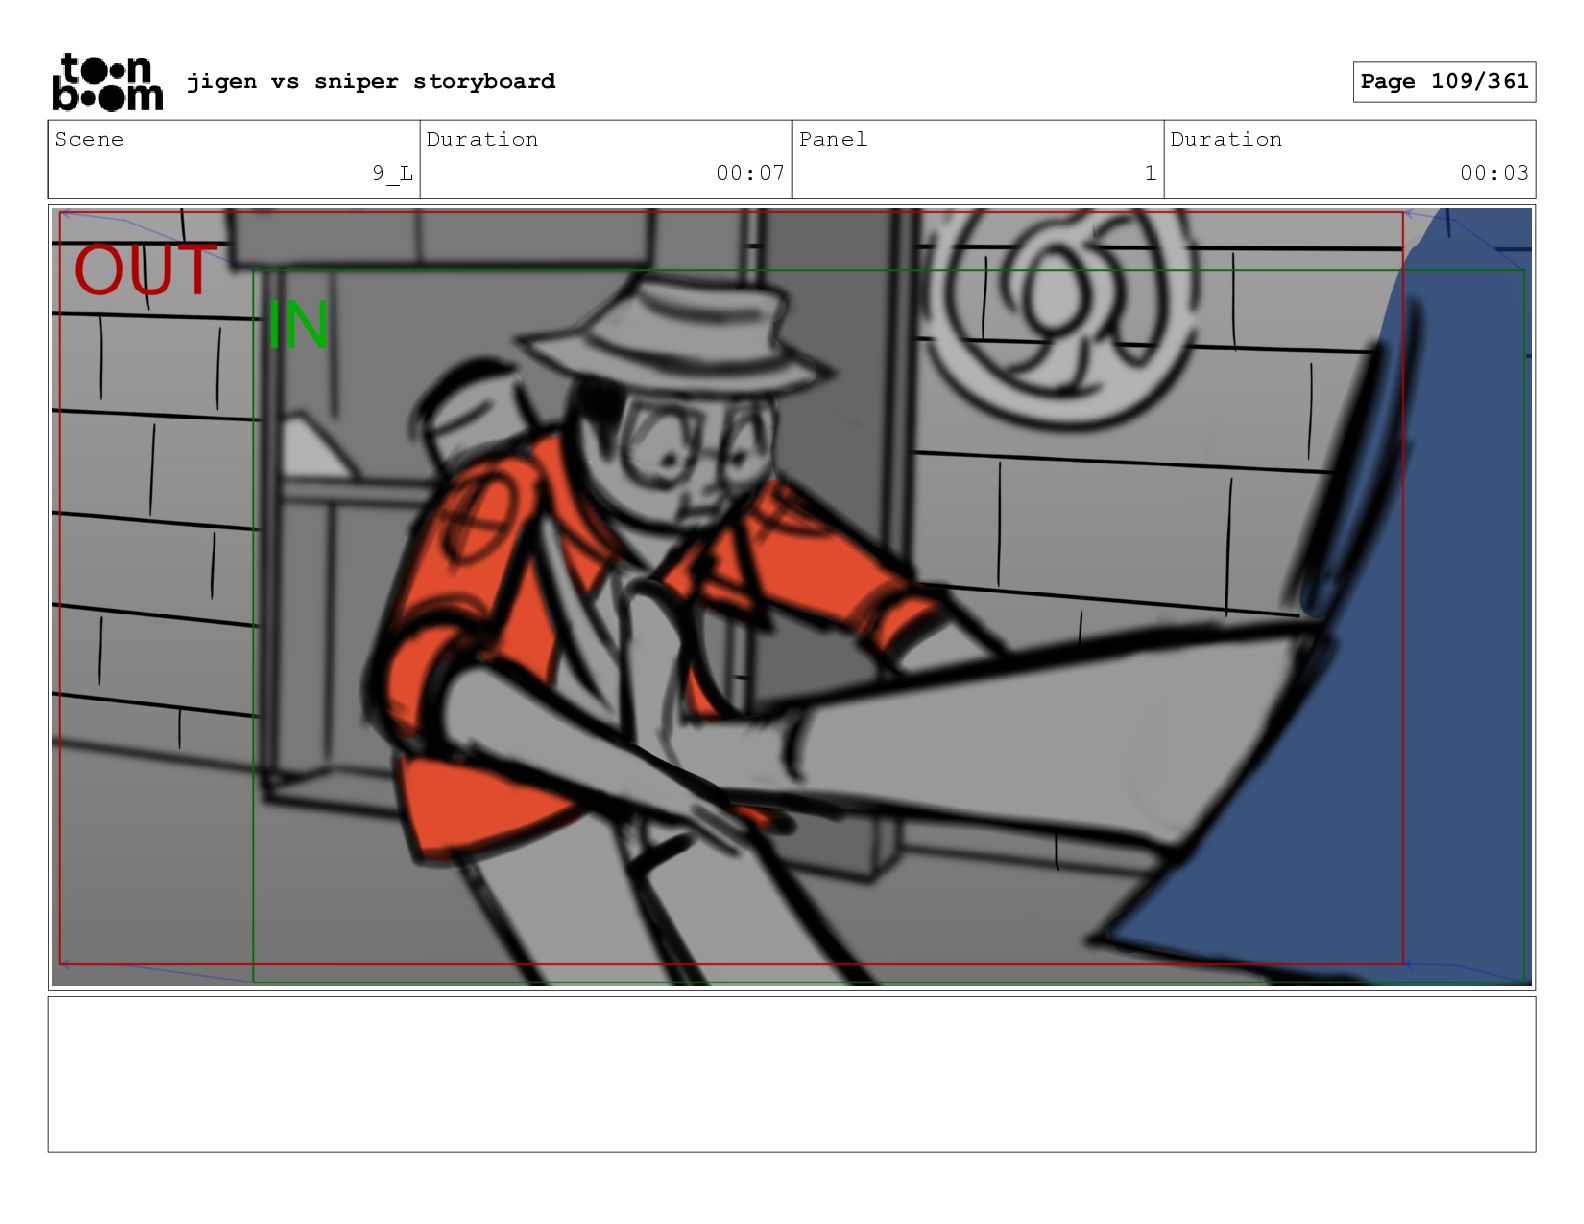Click the "Page 109/361" page indicator

1444,82
